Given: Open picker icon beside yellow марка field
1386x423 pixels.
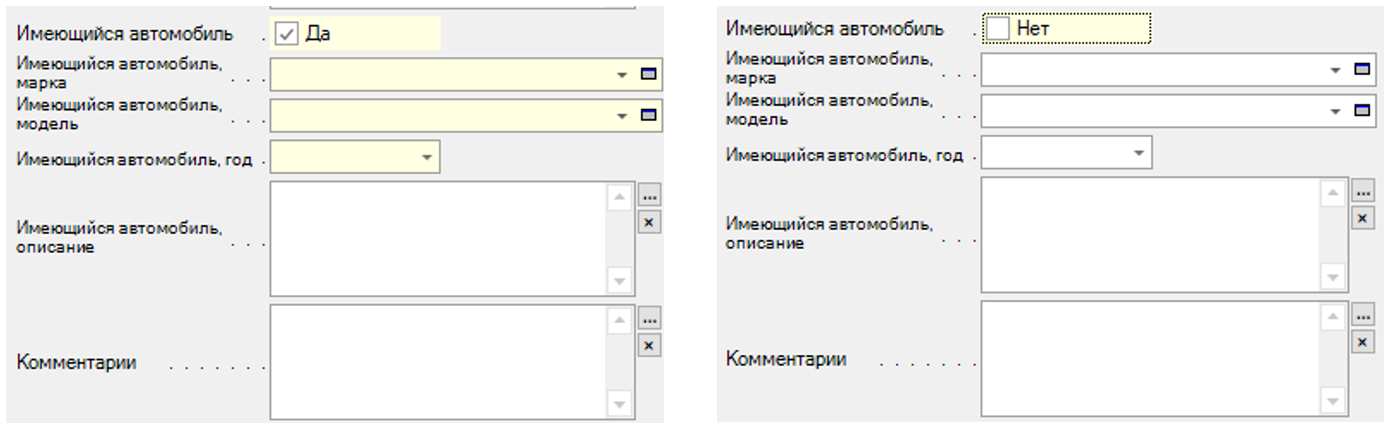Looking at the screenshot, I should (649, 74).
